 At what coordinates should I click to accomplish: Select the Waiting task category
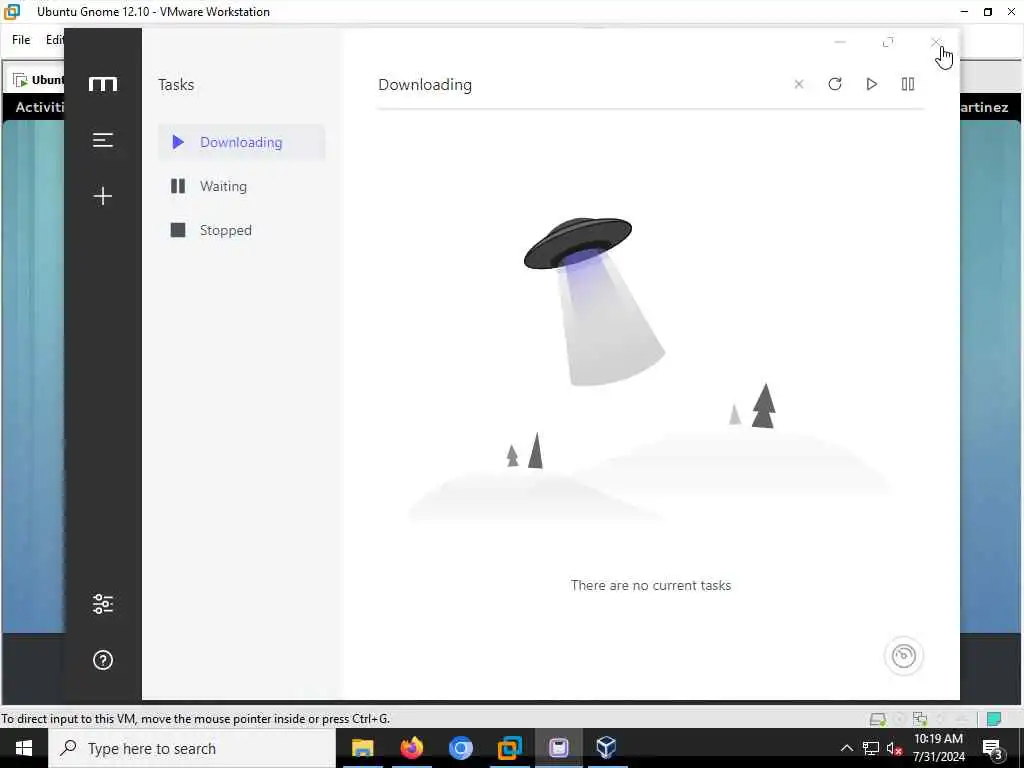[242, 186]
